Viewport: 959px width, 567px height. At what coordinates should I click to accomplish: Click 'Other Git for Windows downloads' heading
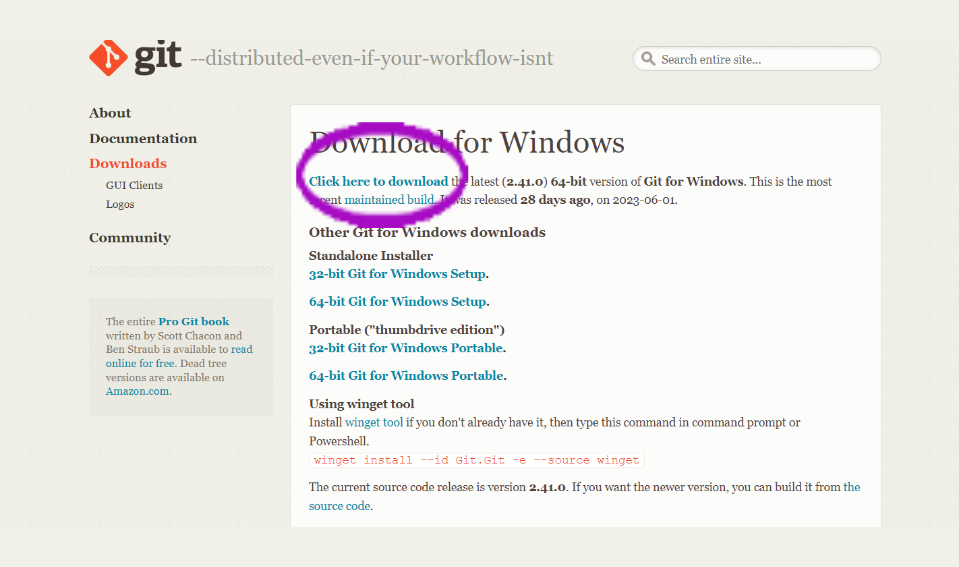[x=427, y=232]
